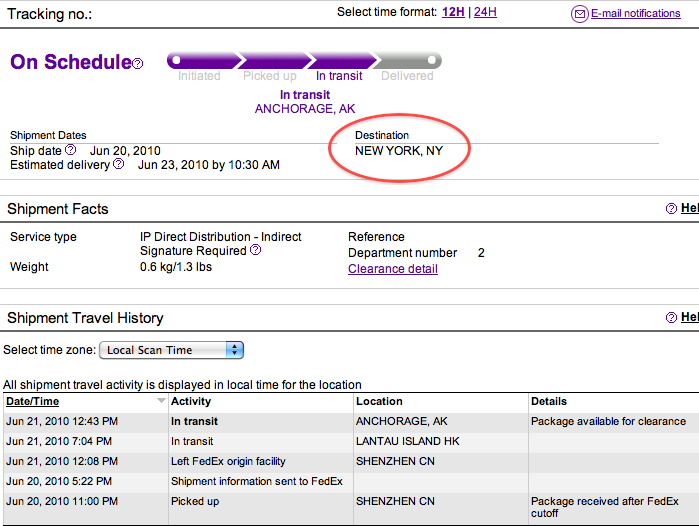Click IP Direct Distribution - Indirect service type
This screenshot has height=526, width=699.
tap(221, 237)
